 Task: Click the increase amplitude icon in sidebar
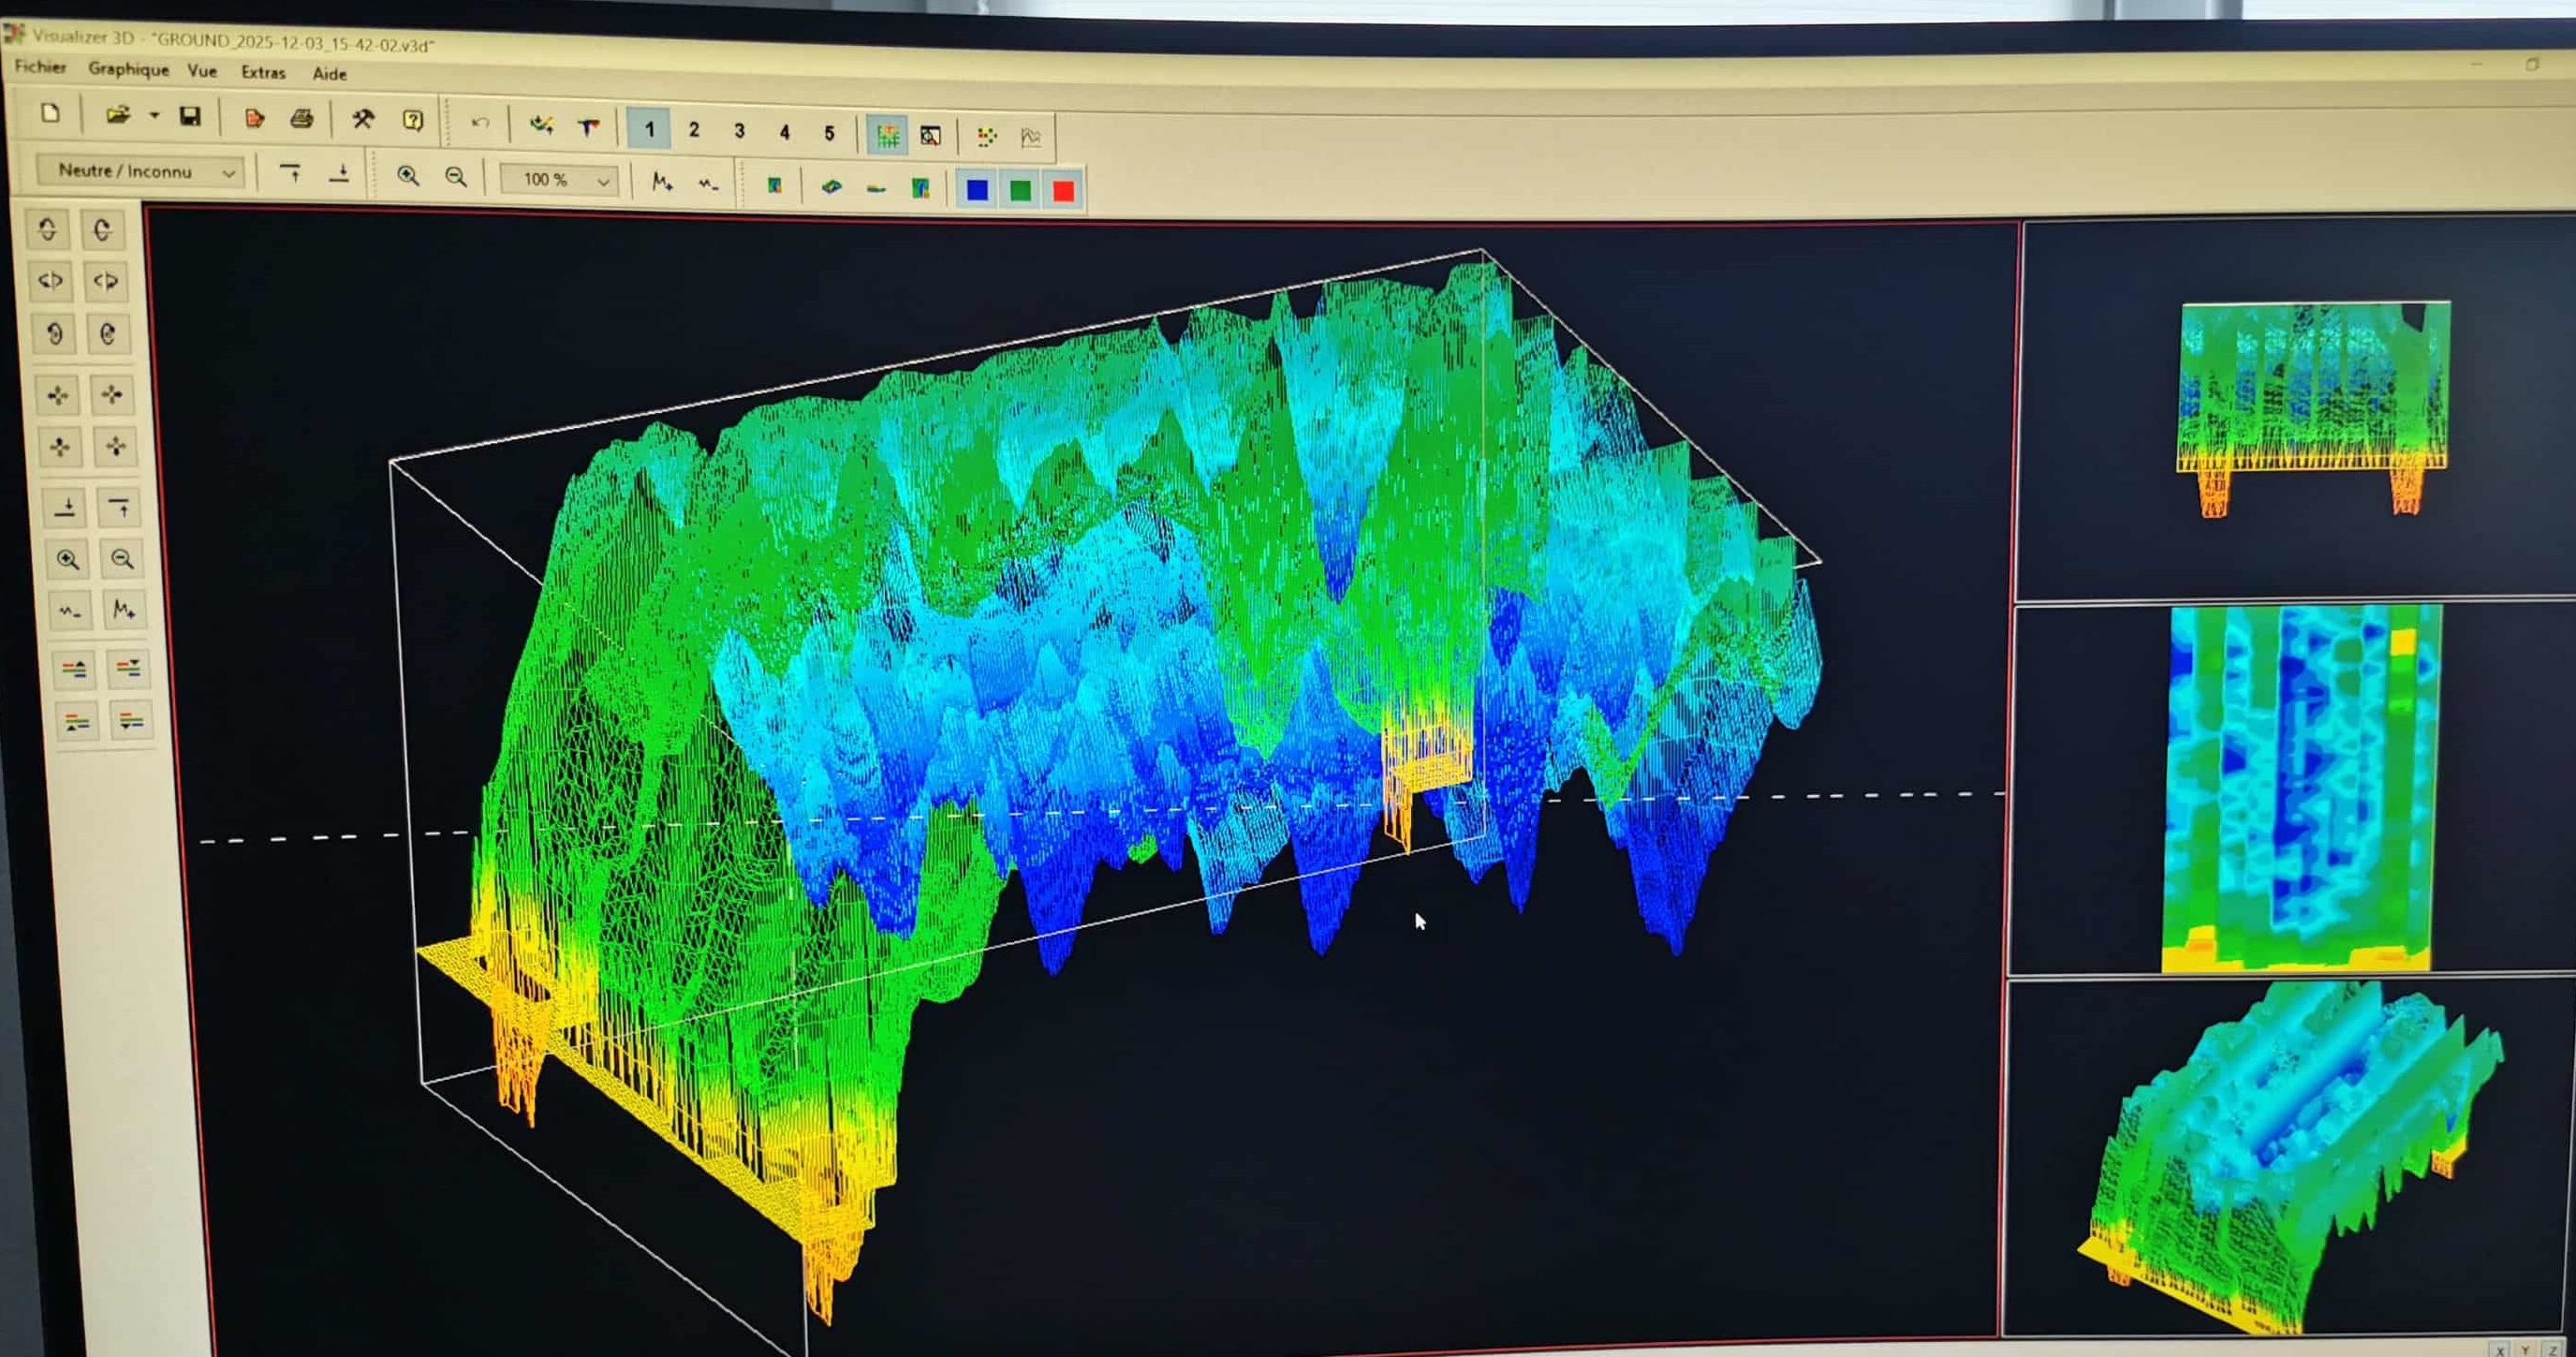123,609
